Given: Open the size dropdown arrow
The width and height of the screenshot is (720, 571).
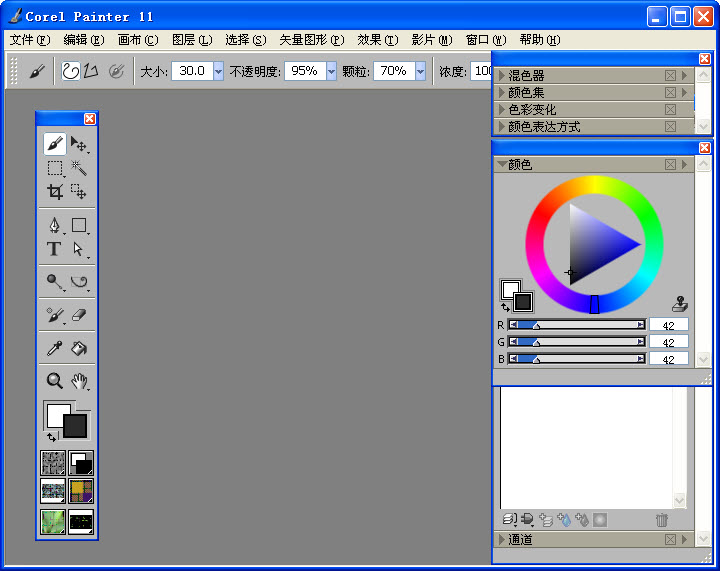Looking at the screenshot, I should coord(219,71).
